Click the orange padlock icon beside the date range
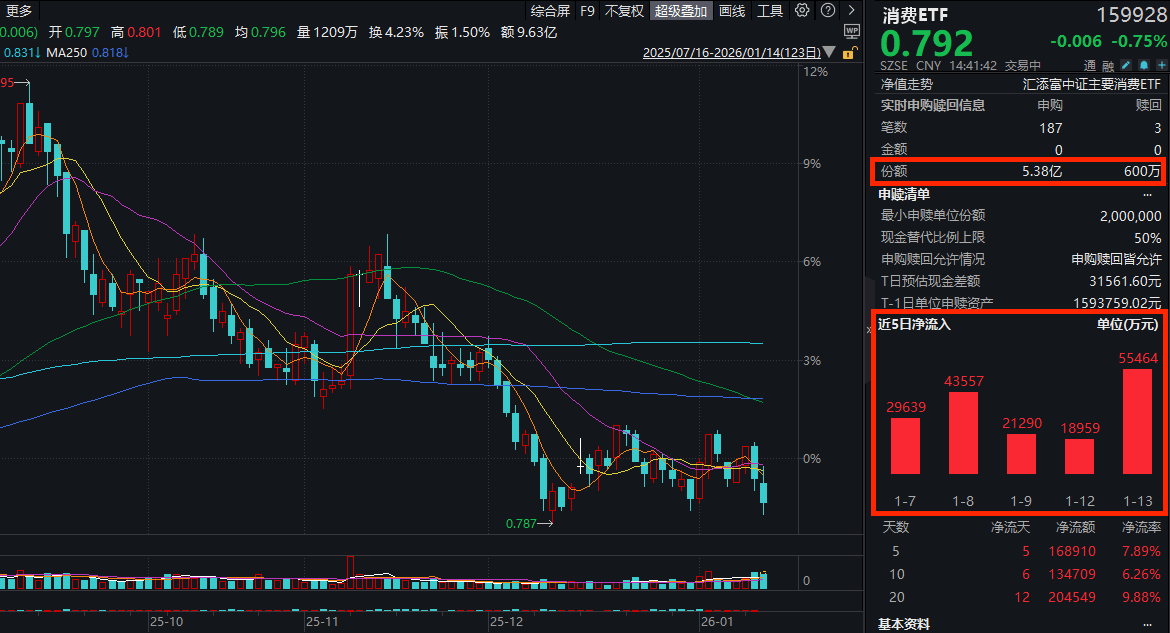 [848, 52]
